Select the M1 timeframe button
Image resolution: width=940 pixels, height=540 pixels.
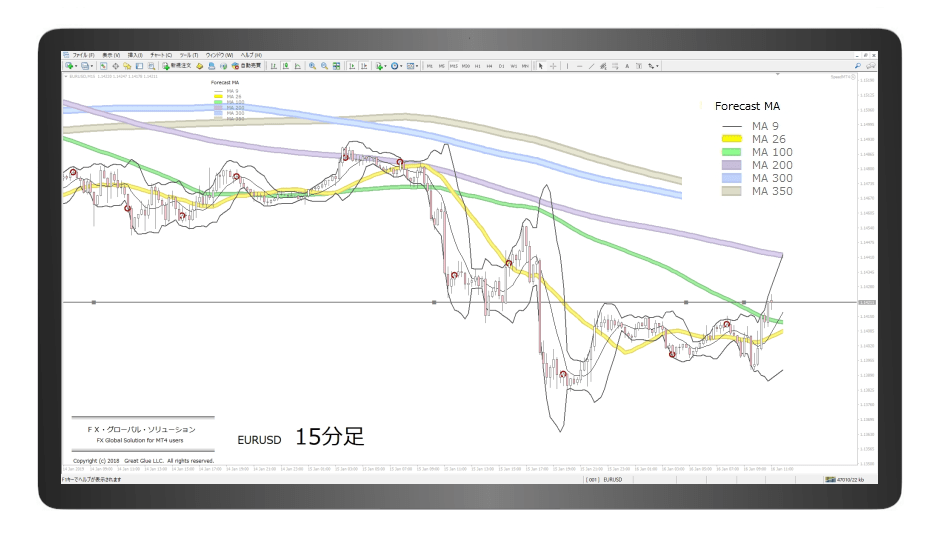(429, 66)
